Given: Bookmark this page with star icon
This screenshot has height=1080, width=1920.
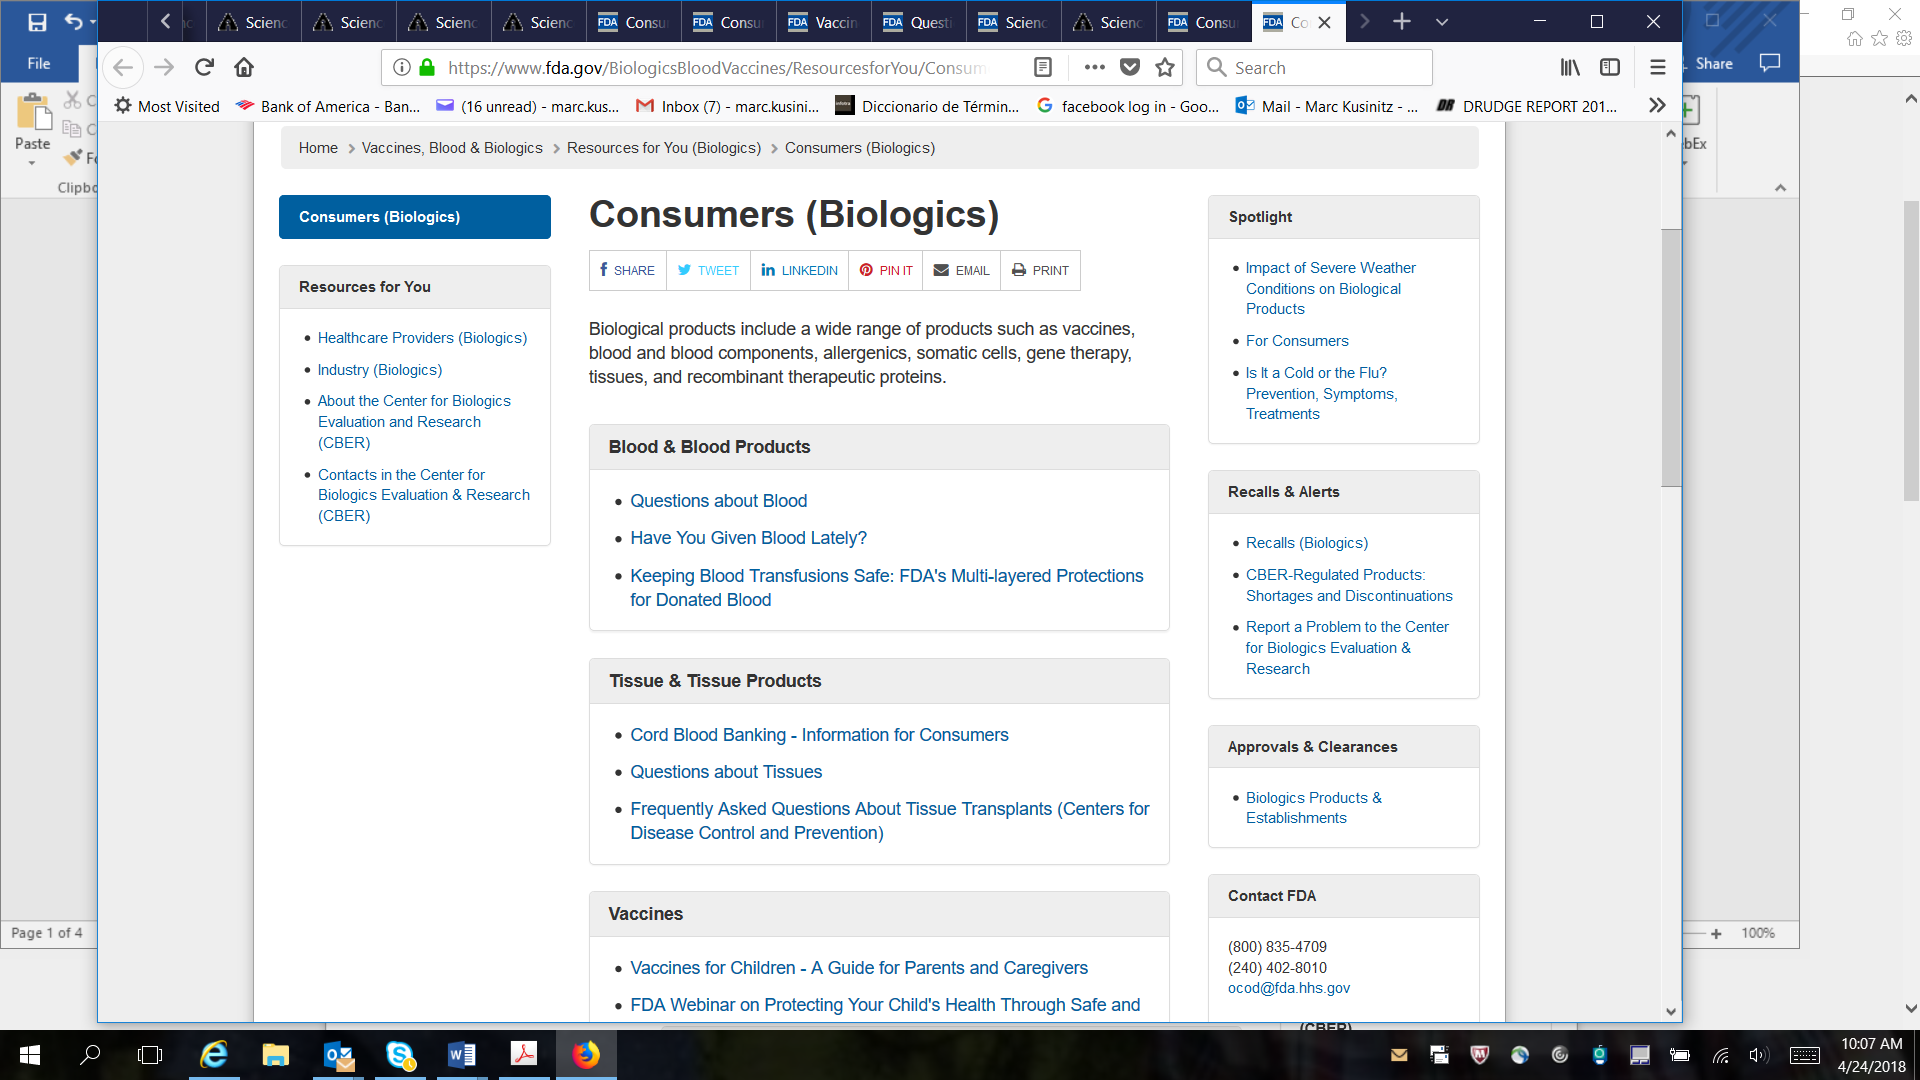Looking at the screenshot, I should pos(1164,67).
